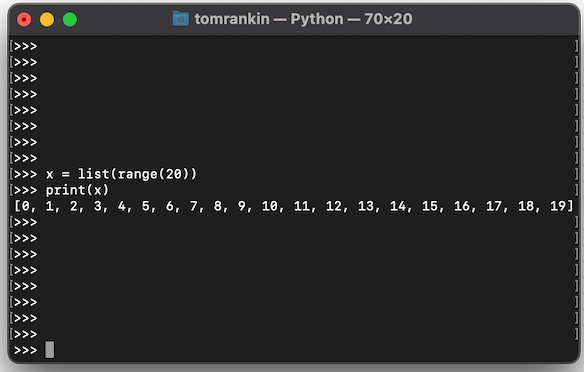The width and height of the screenshot is (584, 372).
Task: Click the 'print(x)' command line
Action: tap(77, 190)
